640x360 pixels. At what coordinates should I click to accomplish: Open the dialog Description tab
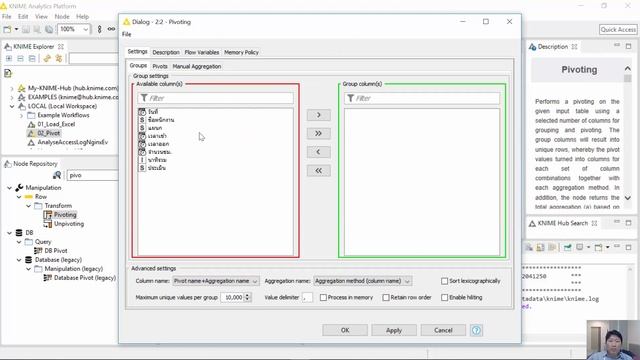click(166, 52)
